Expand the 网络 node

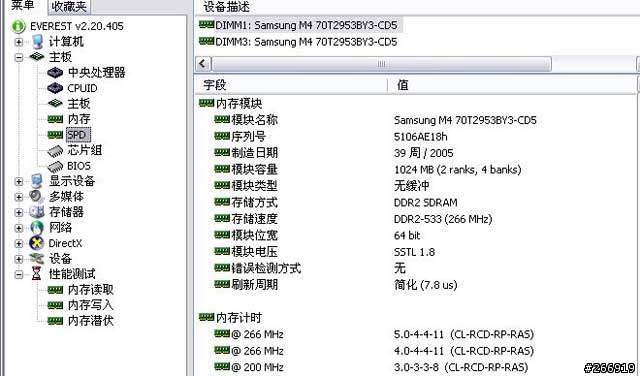tap(18, 228)
